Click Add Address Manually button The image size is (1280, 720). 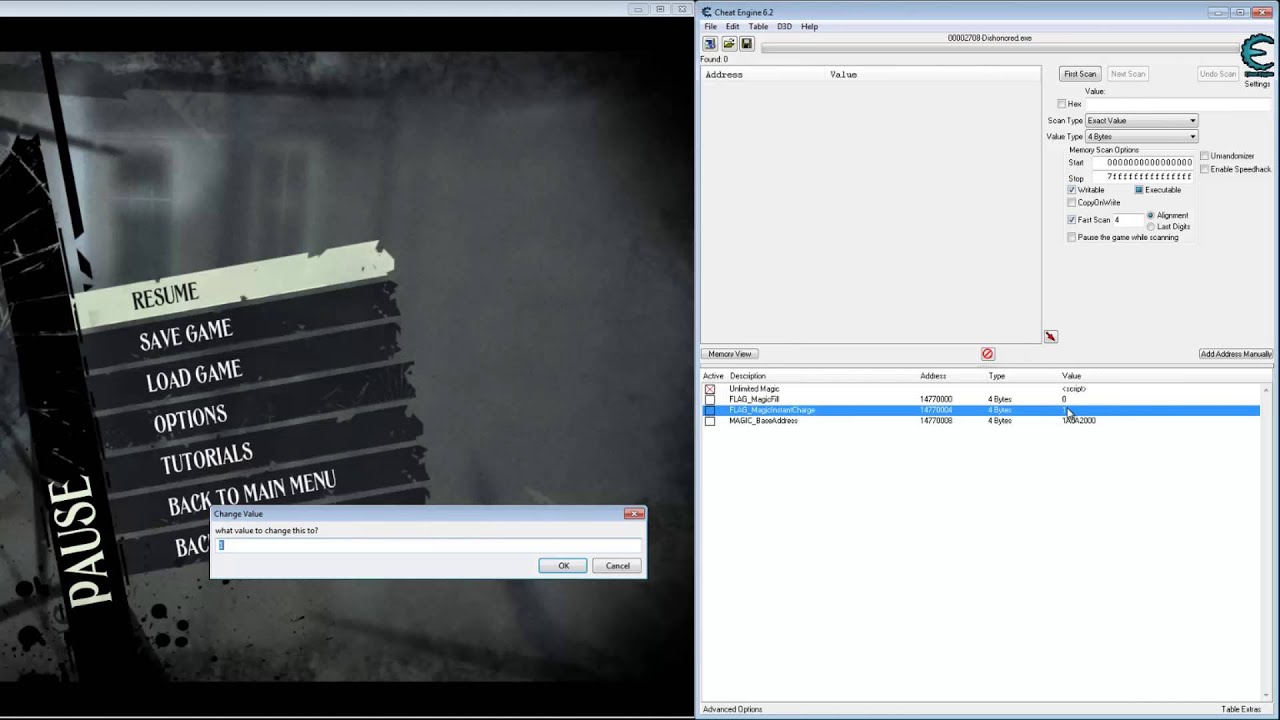(1236, 354)
